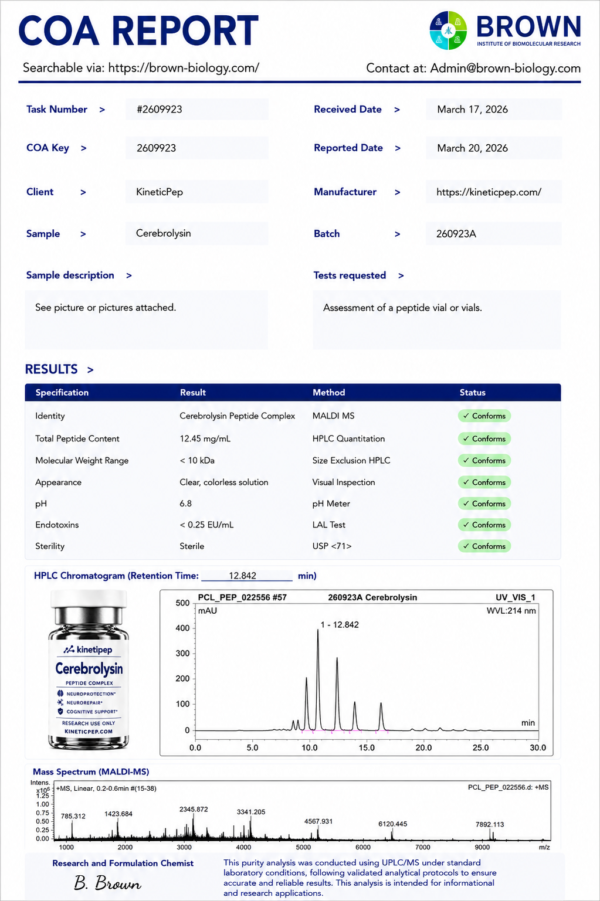Click the sample description text box
Screen dimensions: 600x901
pyautogui.click(x=146, y=319)
